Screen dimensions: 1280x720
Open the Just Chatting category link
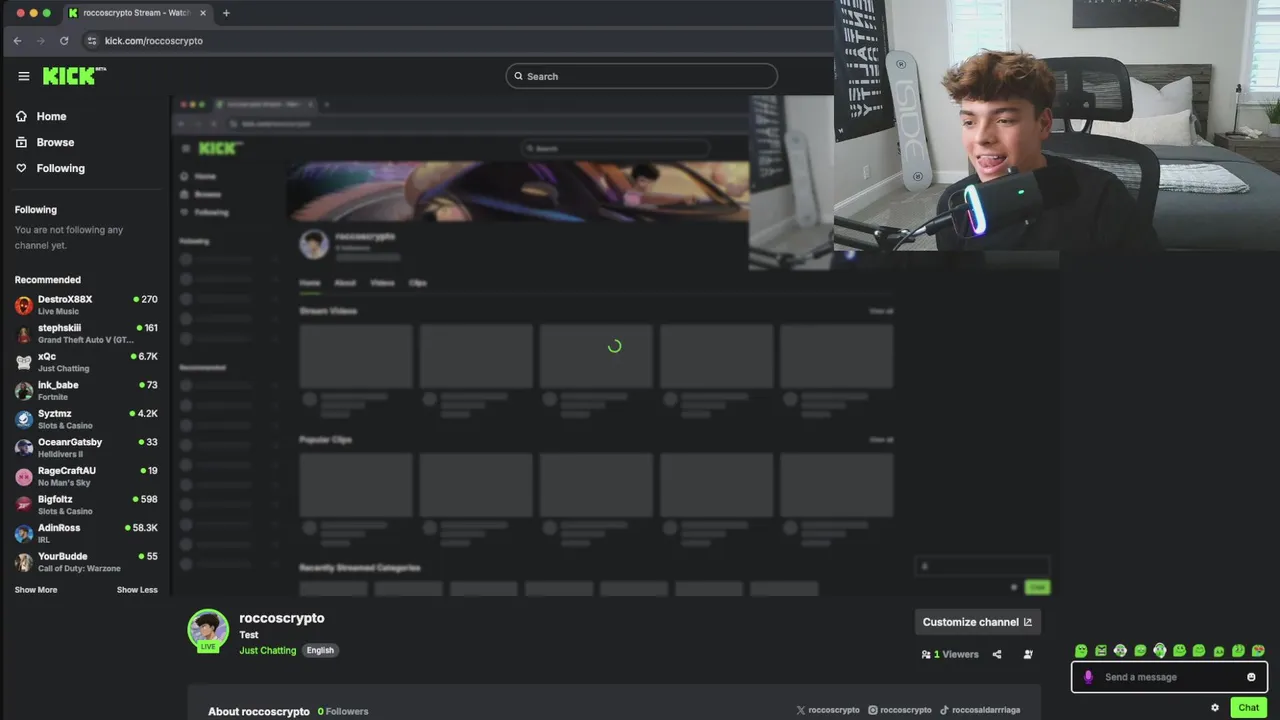pyautogui.click(x=268, y=650)
